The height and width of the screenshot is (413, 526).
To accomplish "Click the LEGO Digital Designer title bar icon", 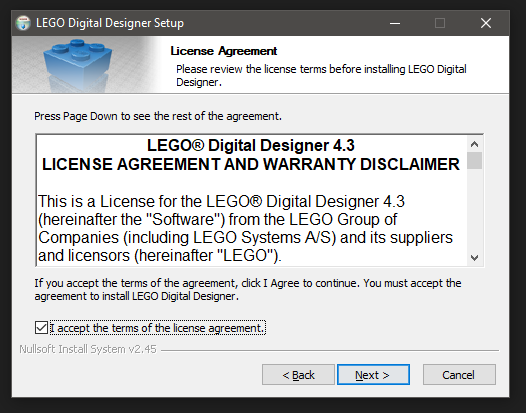I will tap(23, 23).
